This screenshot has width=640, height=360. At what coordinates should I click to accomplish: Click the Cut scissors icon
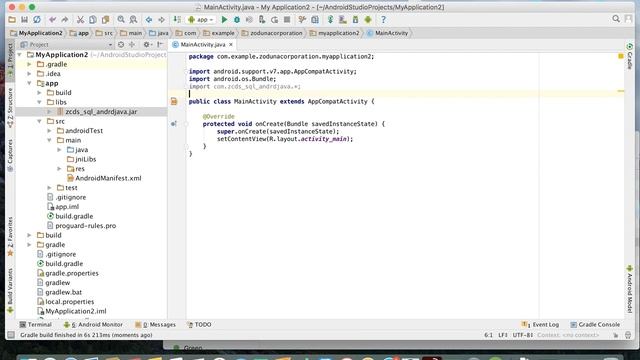pos(80,20)
